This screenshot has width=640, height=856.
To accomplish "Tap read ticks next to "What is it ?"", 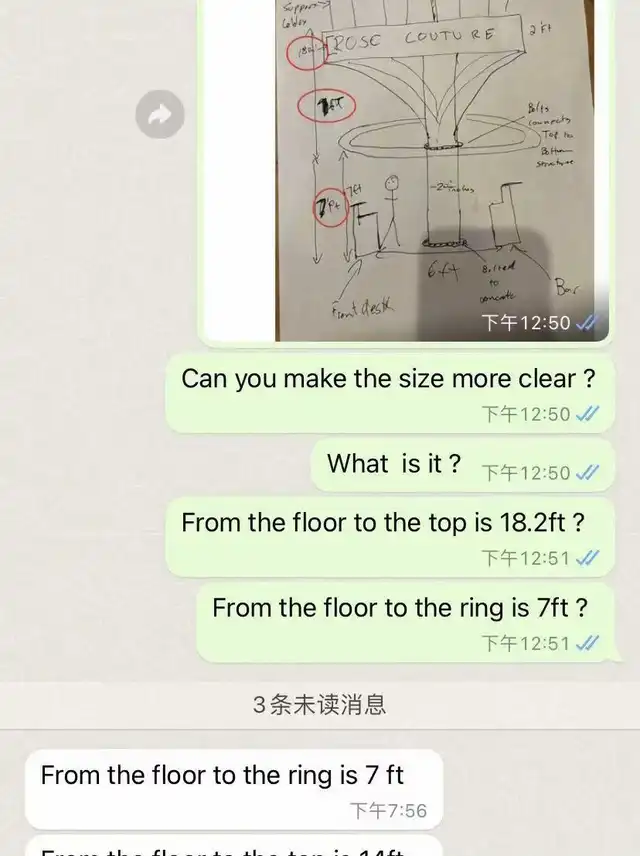I will 588,472.
